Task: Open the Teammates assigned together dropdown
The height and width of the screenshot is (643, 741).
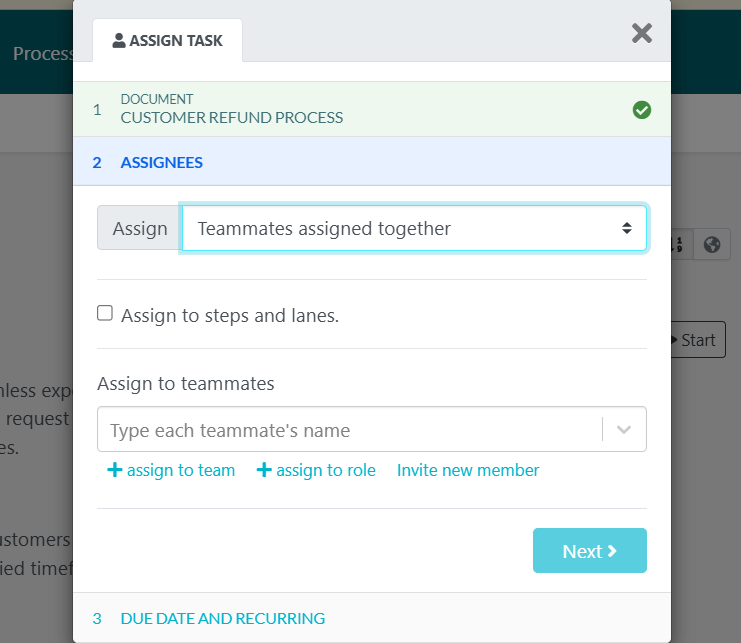Action: pyautogui.click(x=414, y=228)
